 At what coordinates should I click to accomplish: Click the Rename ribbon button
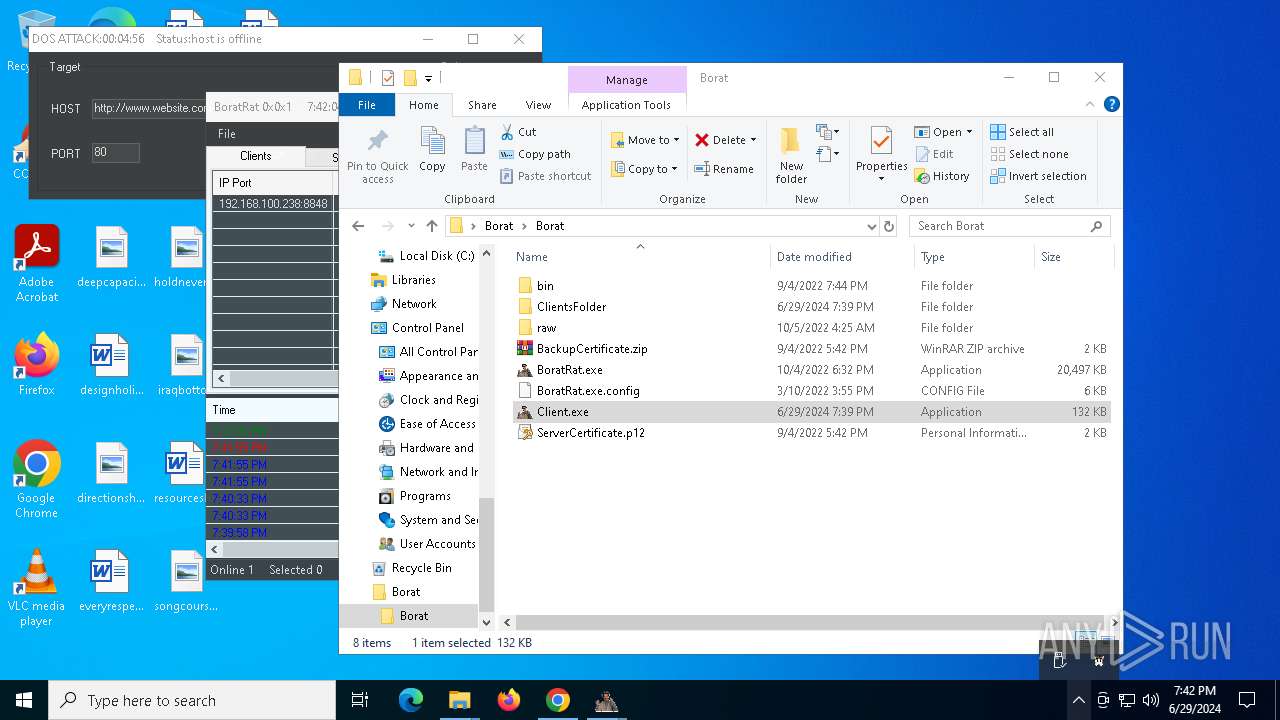pos(725,169)
